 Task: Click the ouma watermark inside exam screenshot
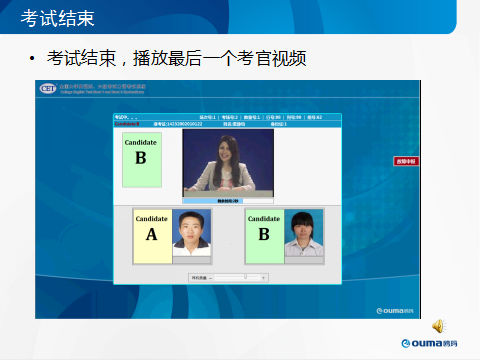(395, 311)
